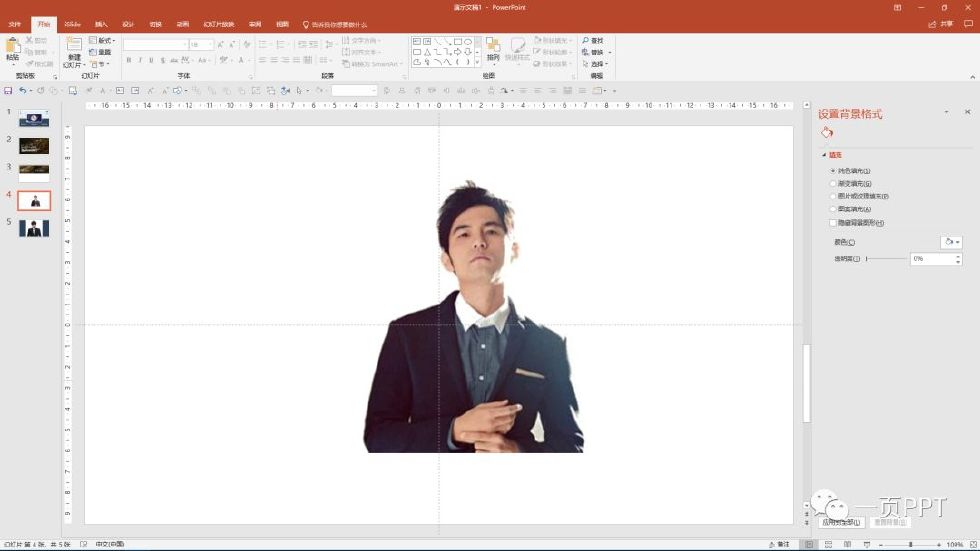This screenshot has width=980, height=551.
Task: Click the New Slide icon
Action: tap(74, 46)
